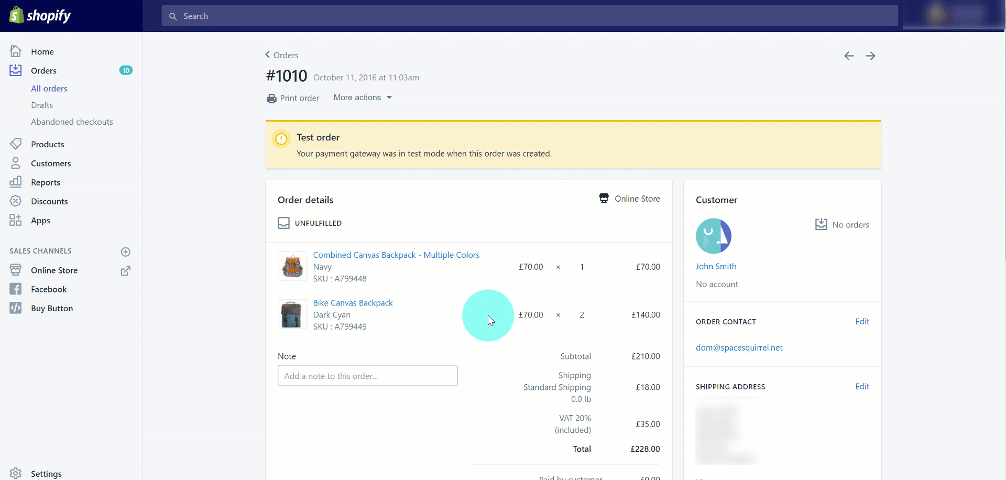Open the John Smith customer link

716,266
